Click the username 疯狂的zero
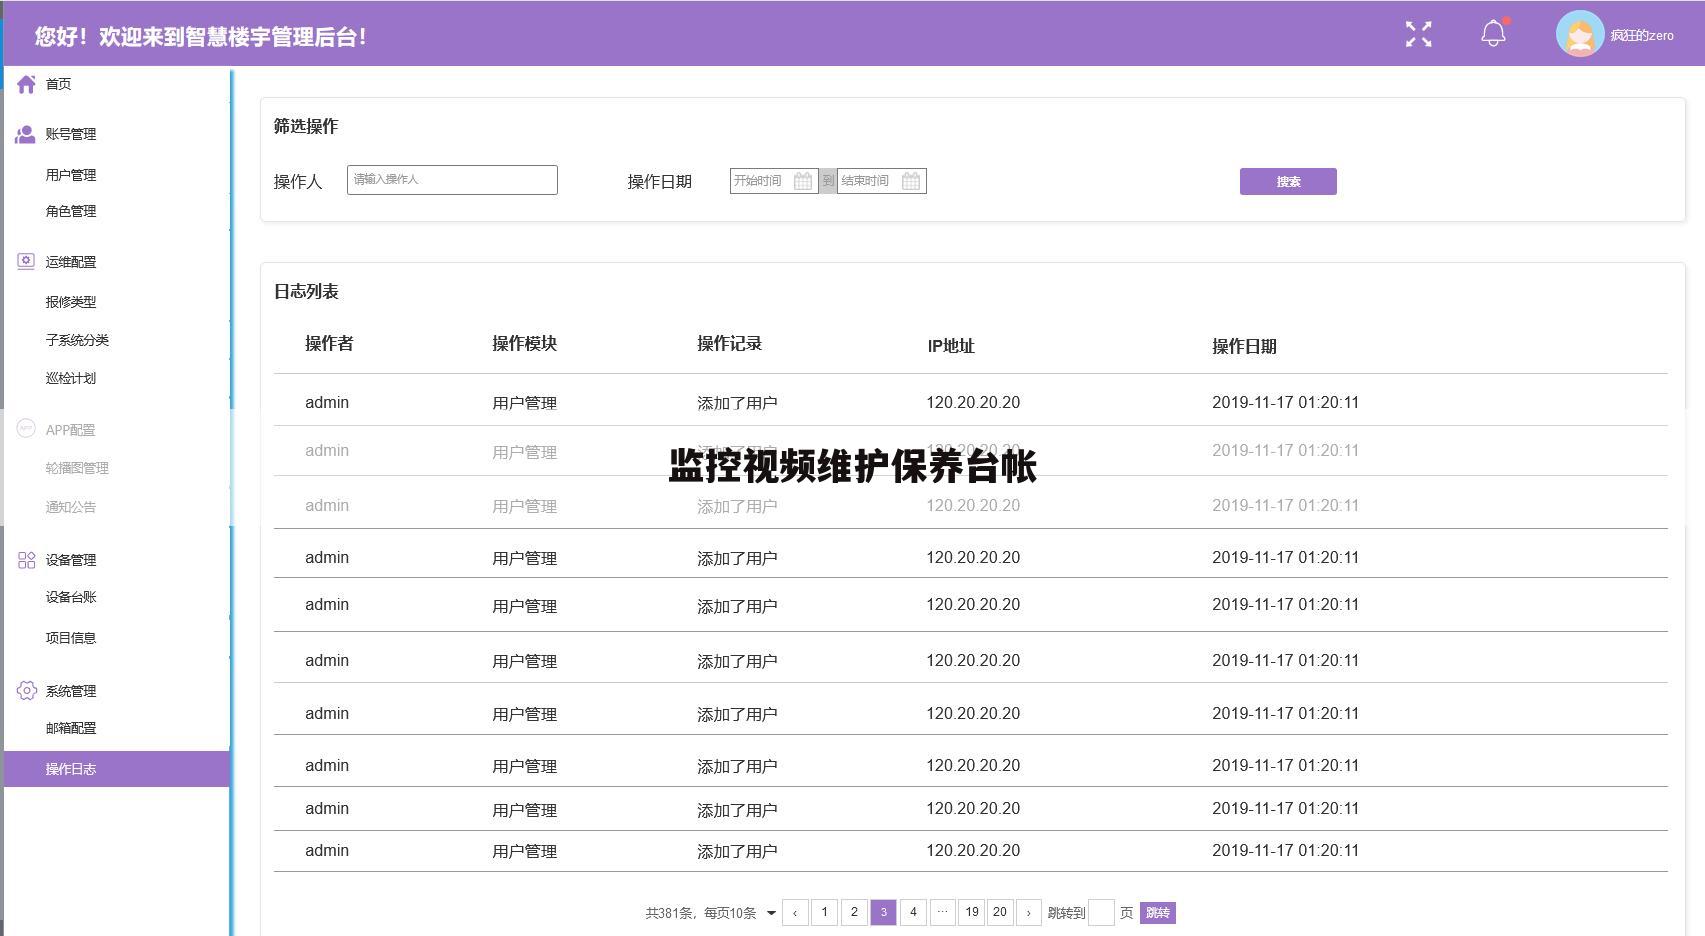The height and width of the screenshot is (936, 1705). coord(1642,35)
